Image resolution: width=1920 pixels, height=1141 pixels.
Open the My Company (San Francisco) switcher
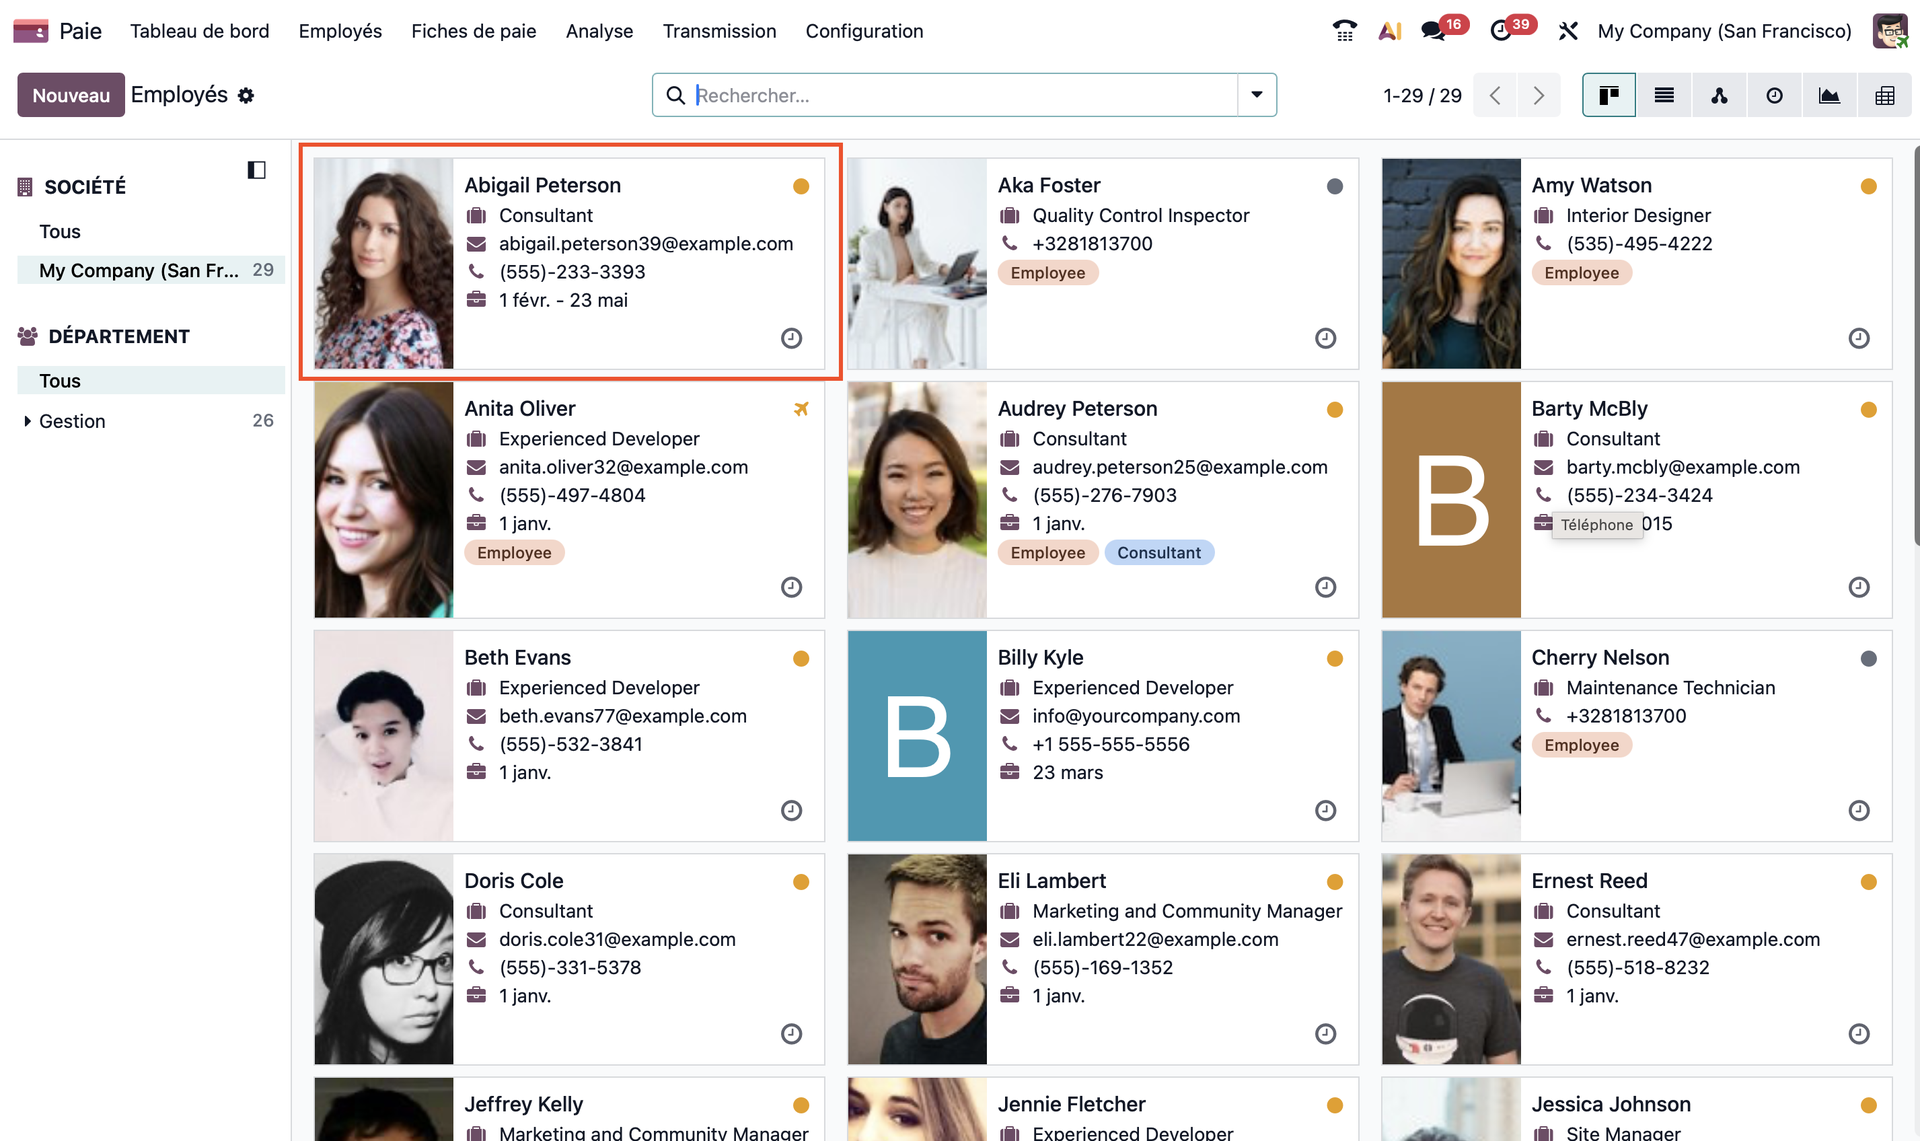[x=1724, y=31]
